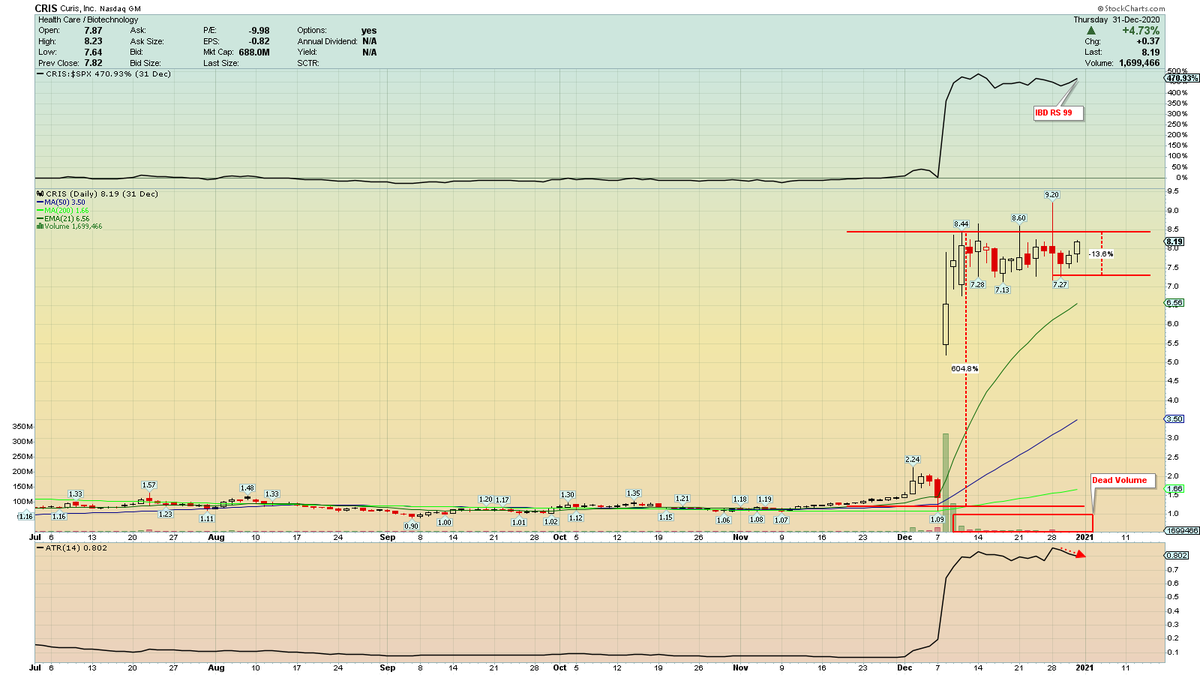Click the 3.50 MA tag on right axis
The height and width of the screenshot is (675, 1200).
click(1175, 419)
